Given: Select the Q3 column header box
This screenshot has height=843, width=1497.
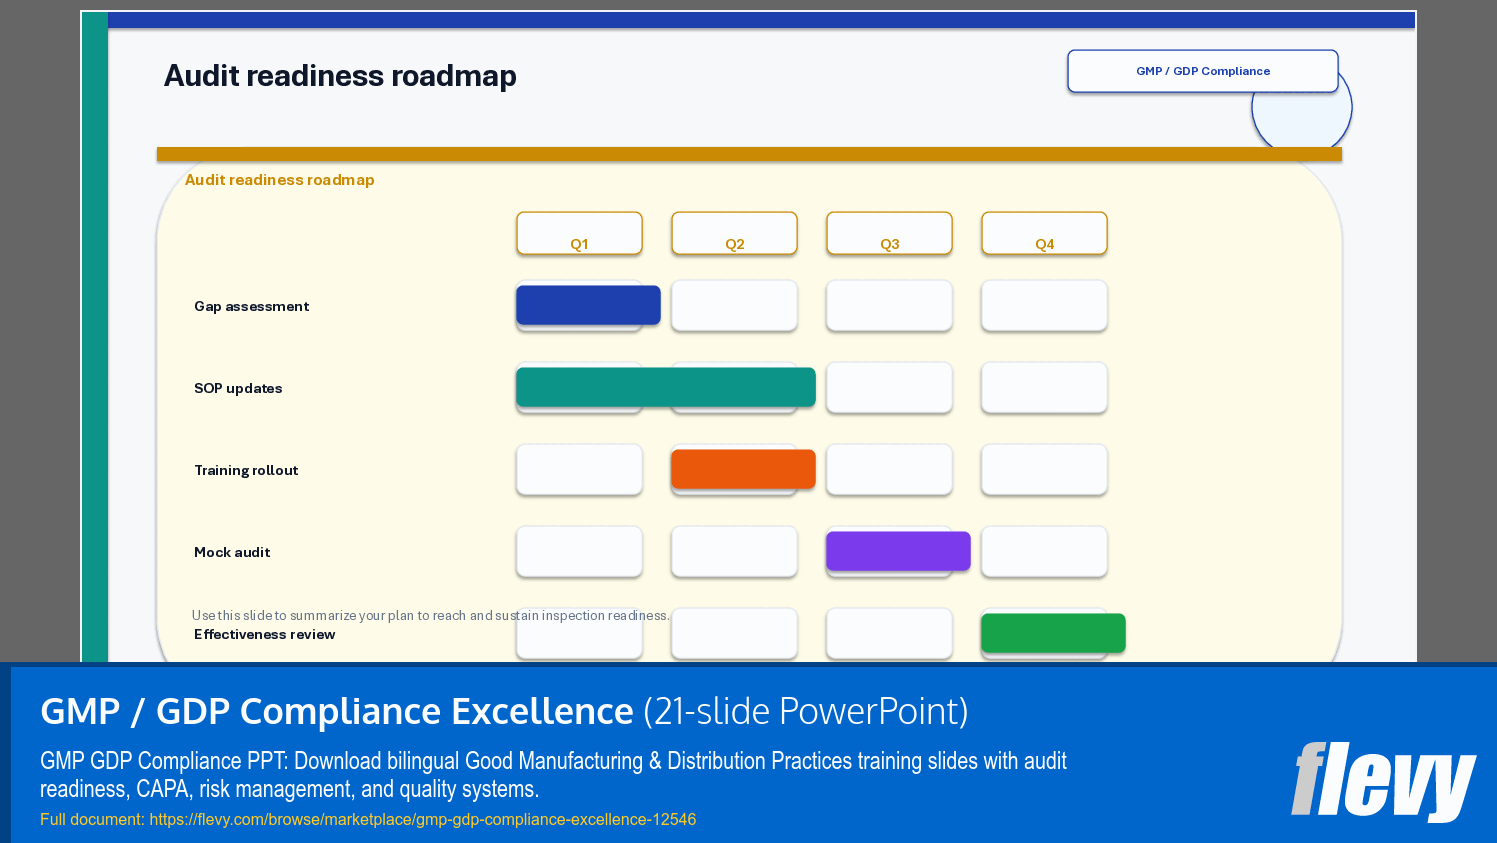Looking at the screenshot, I should click(889, 233).
